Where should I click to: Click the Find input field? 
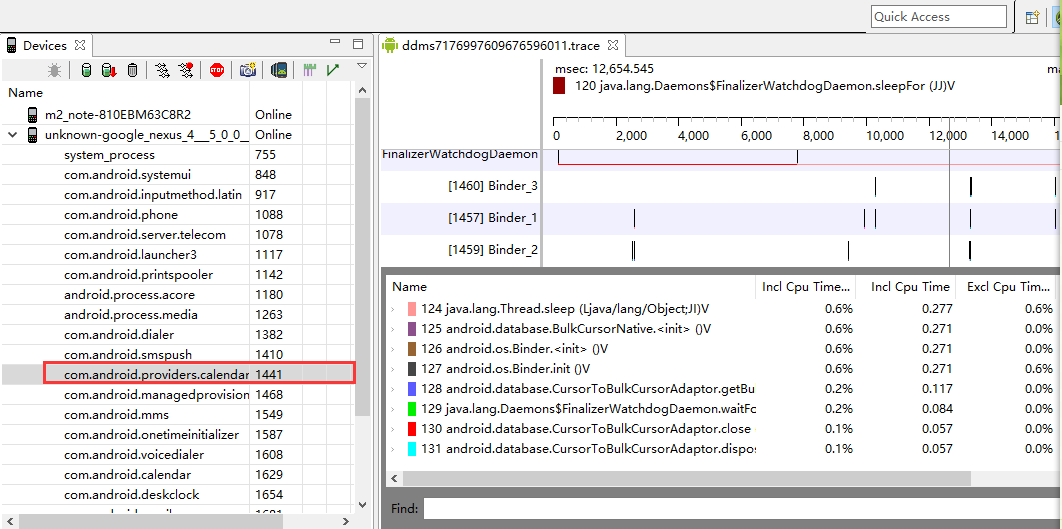pos(740,509)
